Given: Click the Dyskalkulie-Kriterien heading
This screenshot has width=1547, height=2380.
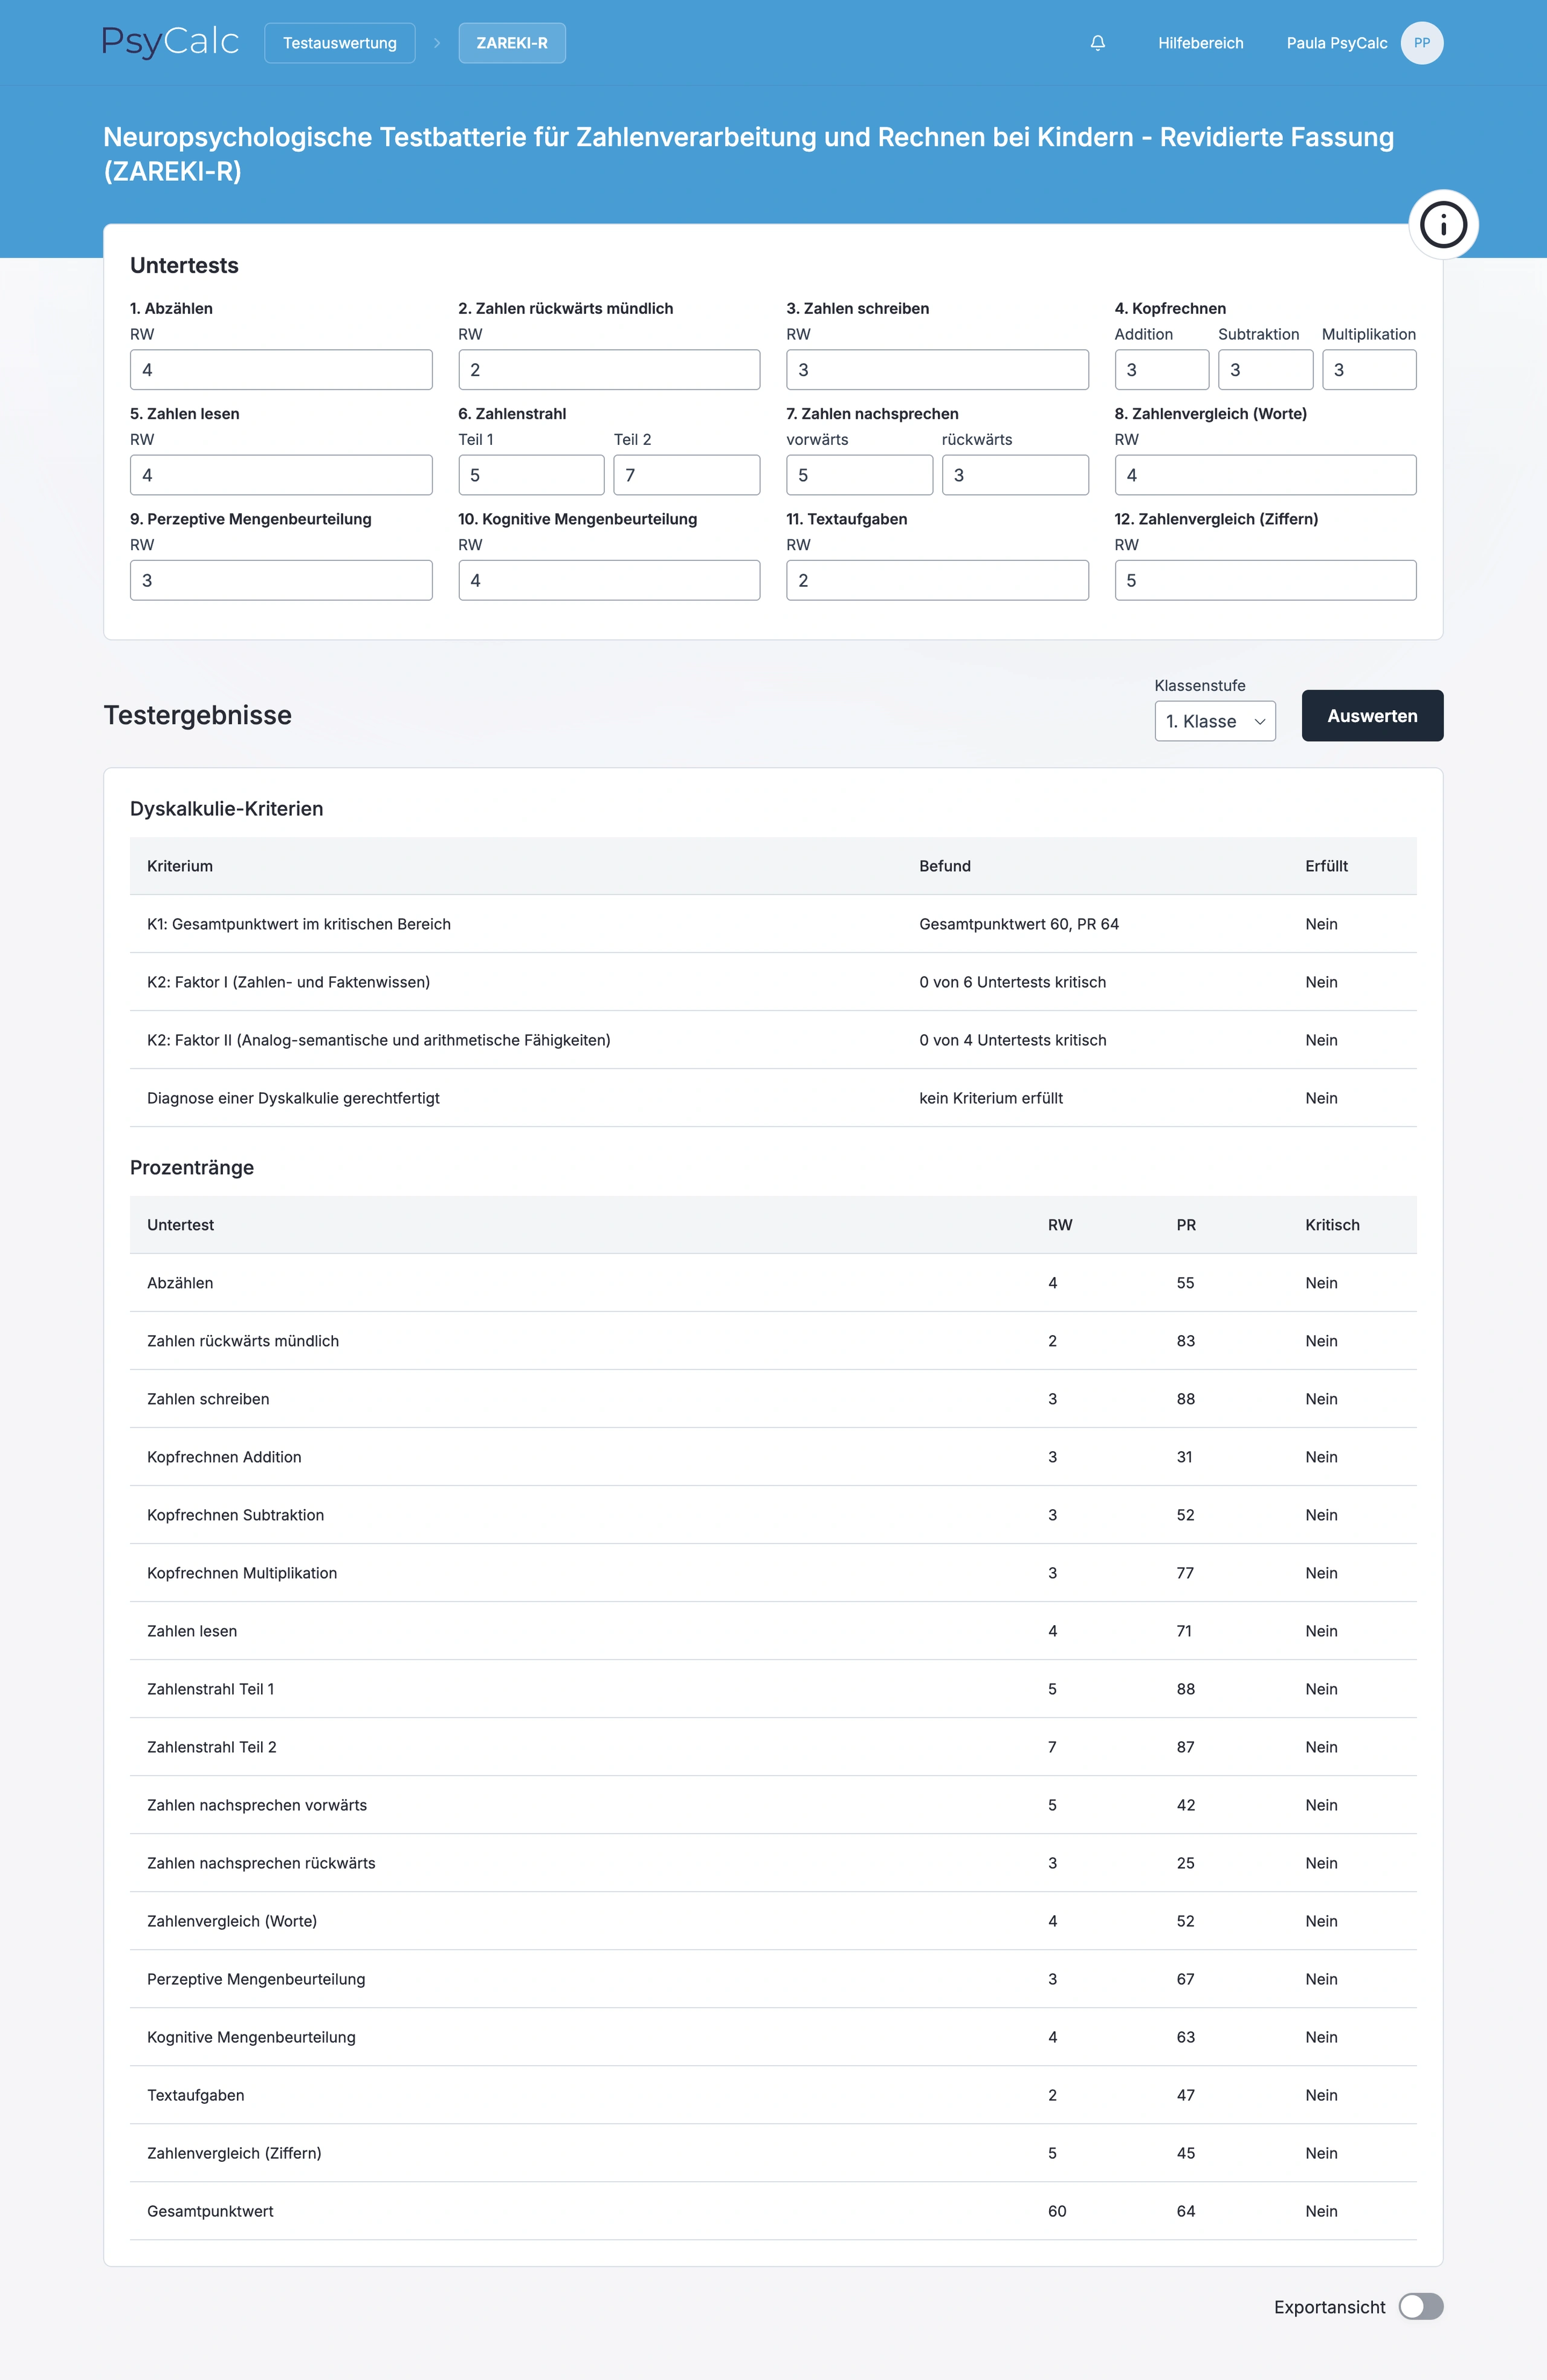Looking at the screenshot, I should tap(226, 808).
